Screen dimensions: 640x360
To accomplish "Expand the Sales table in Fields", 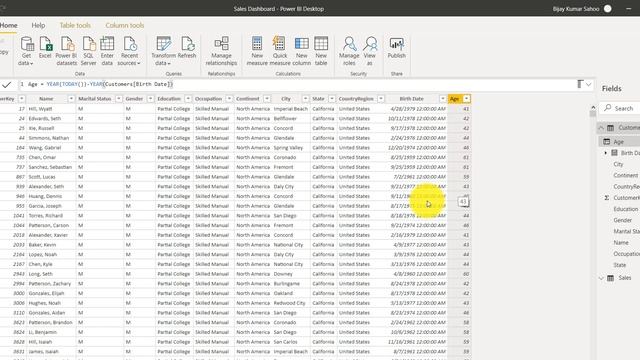I will tap(601, 278).
